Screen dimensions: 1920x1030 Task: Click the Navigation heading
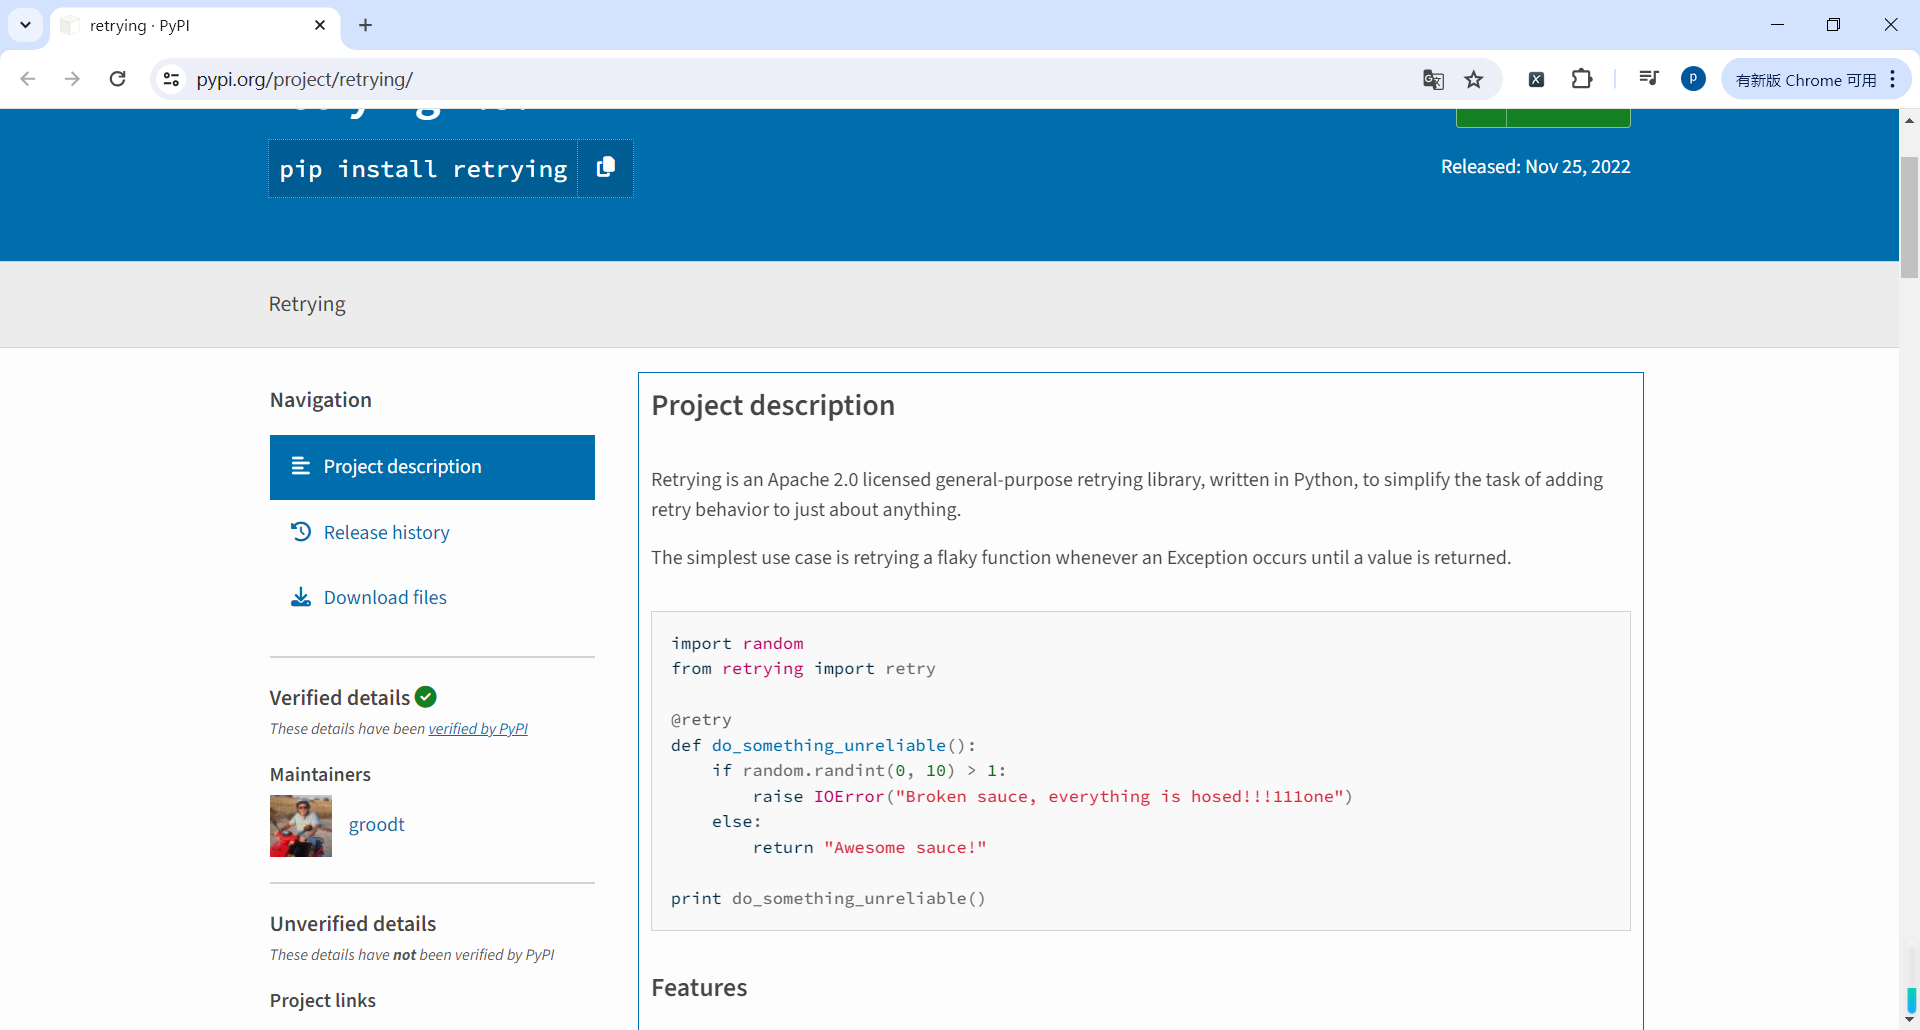coord(321,400)
